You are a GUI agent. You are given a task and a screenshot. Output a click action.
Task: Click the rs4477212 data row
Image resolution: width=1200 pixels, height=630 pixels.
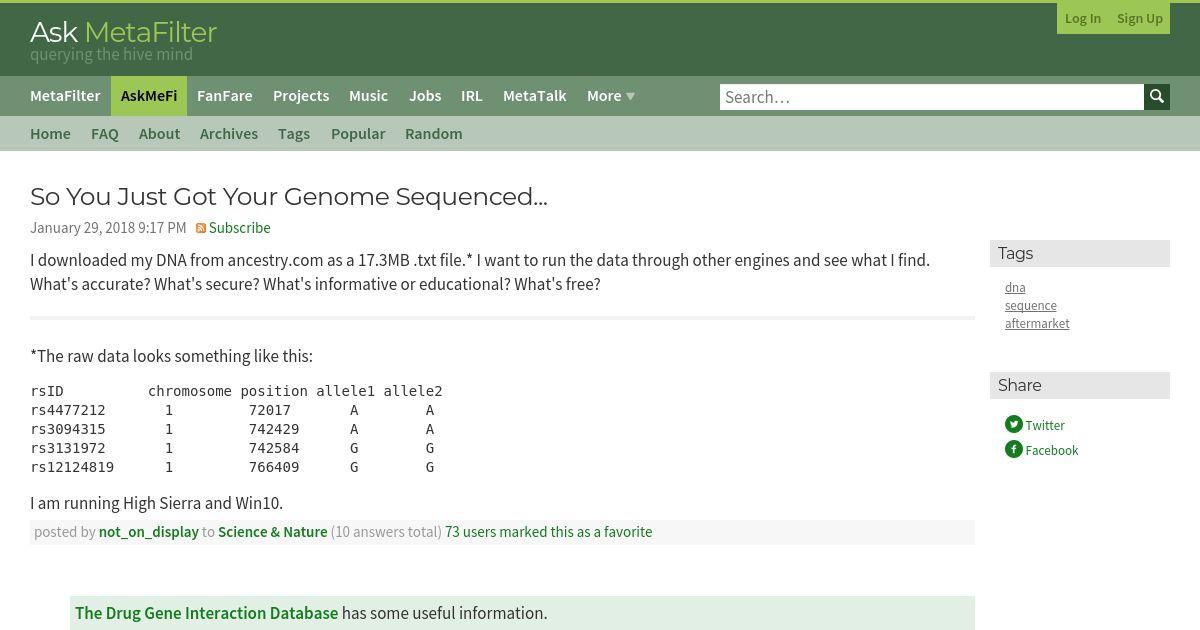233,410
